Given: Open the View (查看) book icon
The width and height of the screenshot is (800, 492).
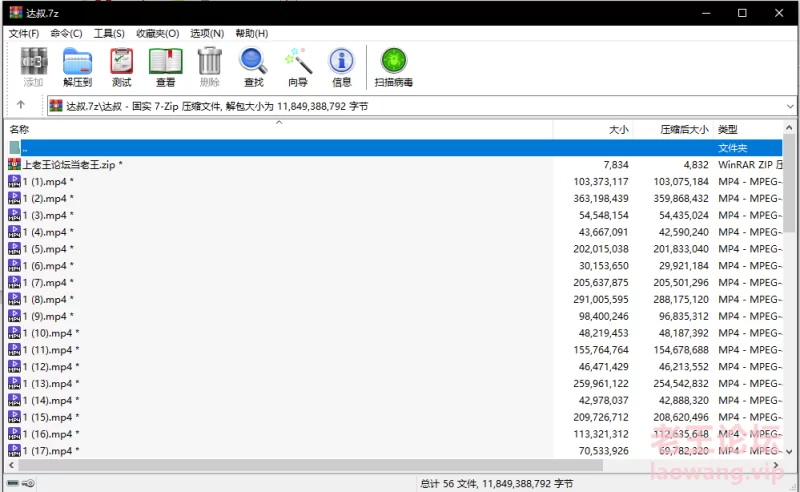Looking at the screenshot, I should (165, 61).
